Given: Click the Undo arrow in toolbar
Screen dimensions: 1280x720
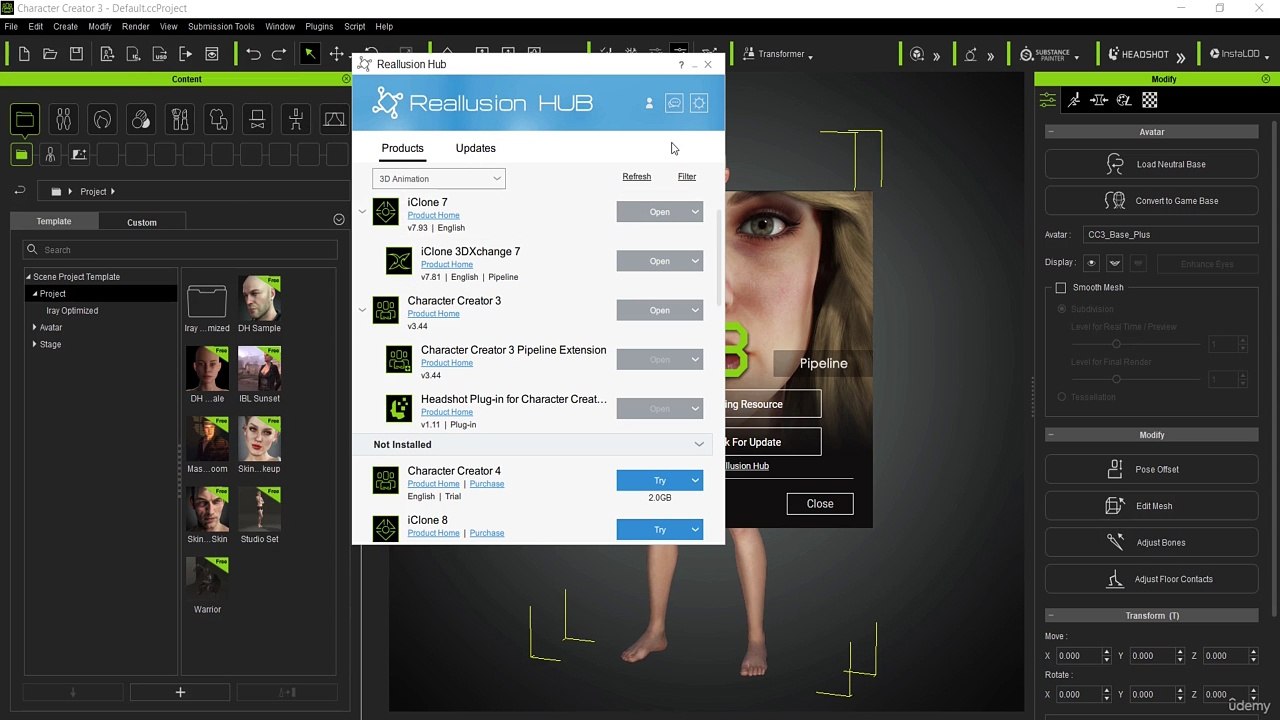Looking at the screenshot, I should click(x=254, y=54).
